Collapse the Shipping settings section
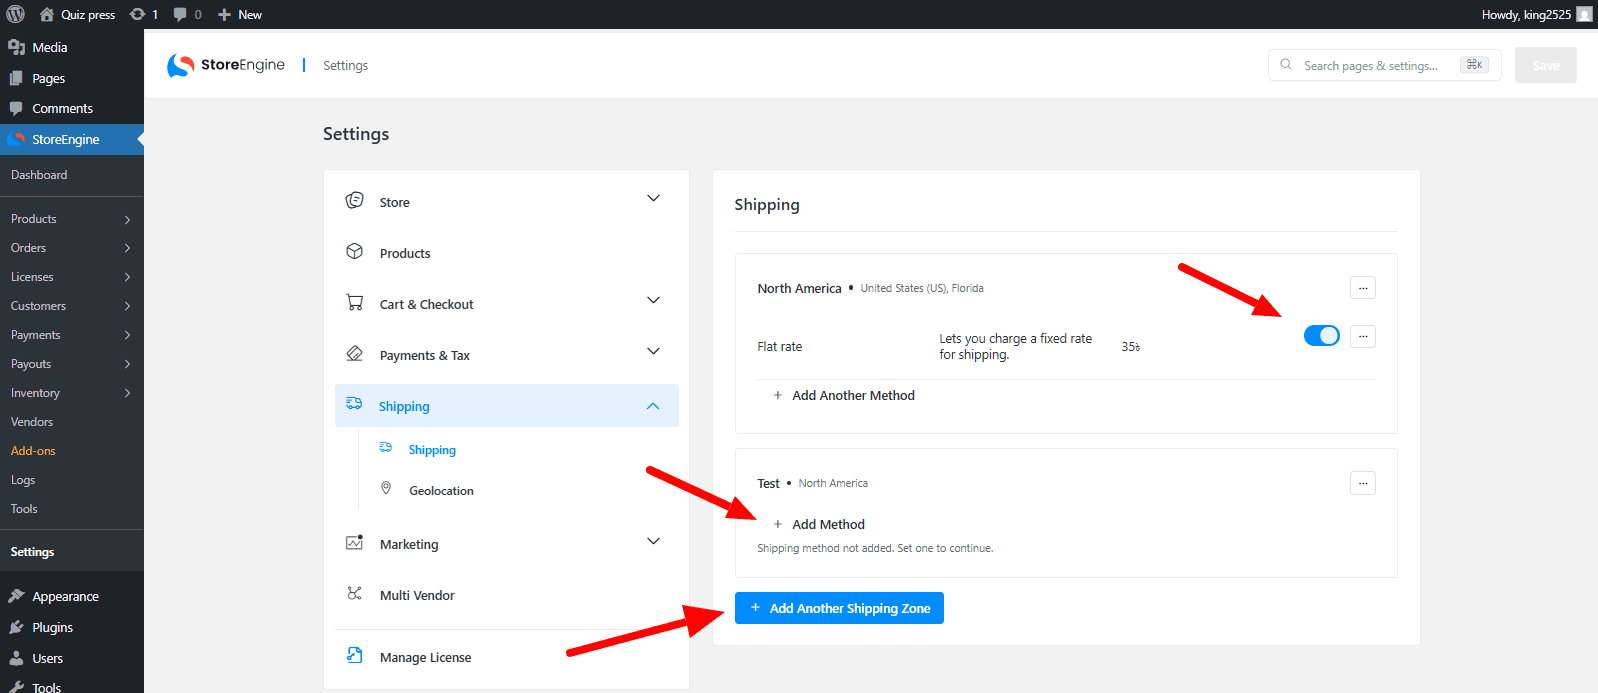The width and height of the screenshot is (1598, 693). click(x=653, y=406)
